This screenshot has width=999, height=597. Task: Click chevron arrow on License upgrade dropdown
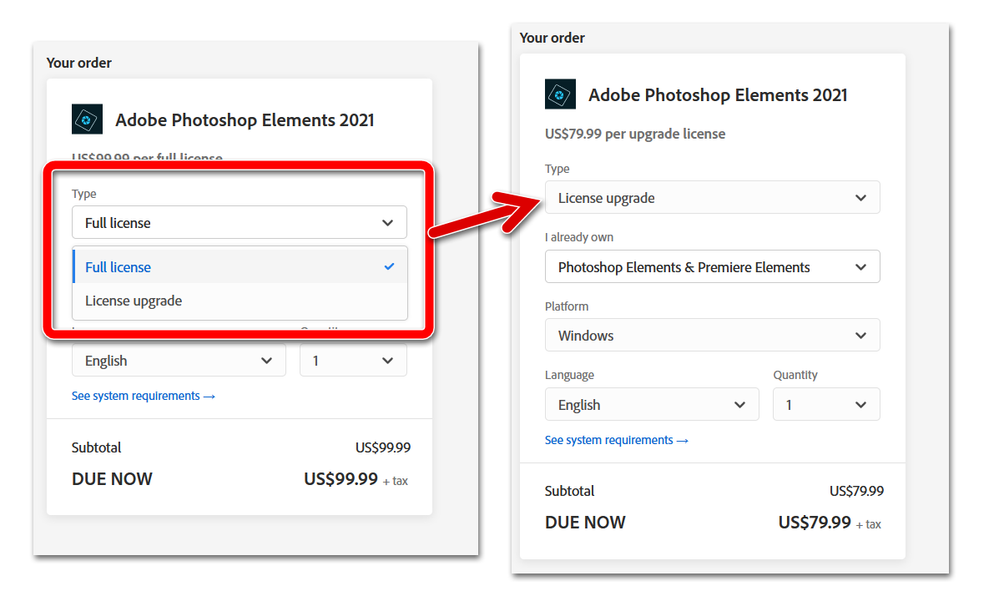(861, 198)
